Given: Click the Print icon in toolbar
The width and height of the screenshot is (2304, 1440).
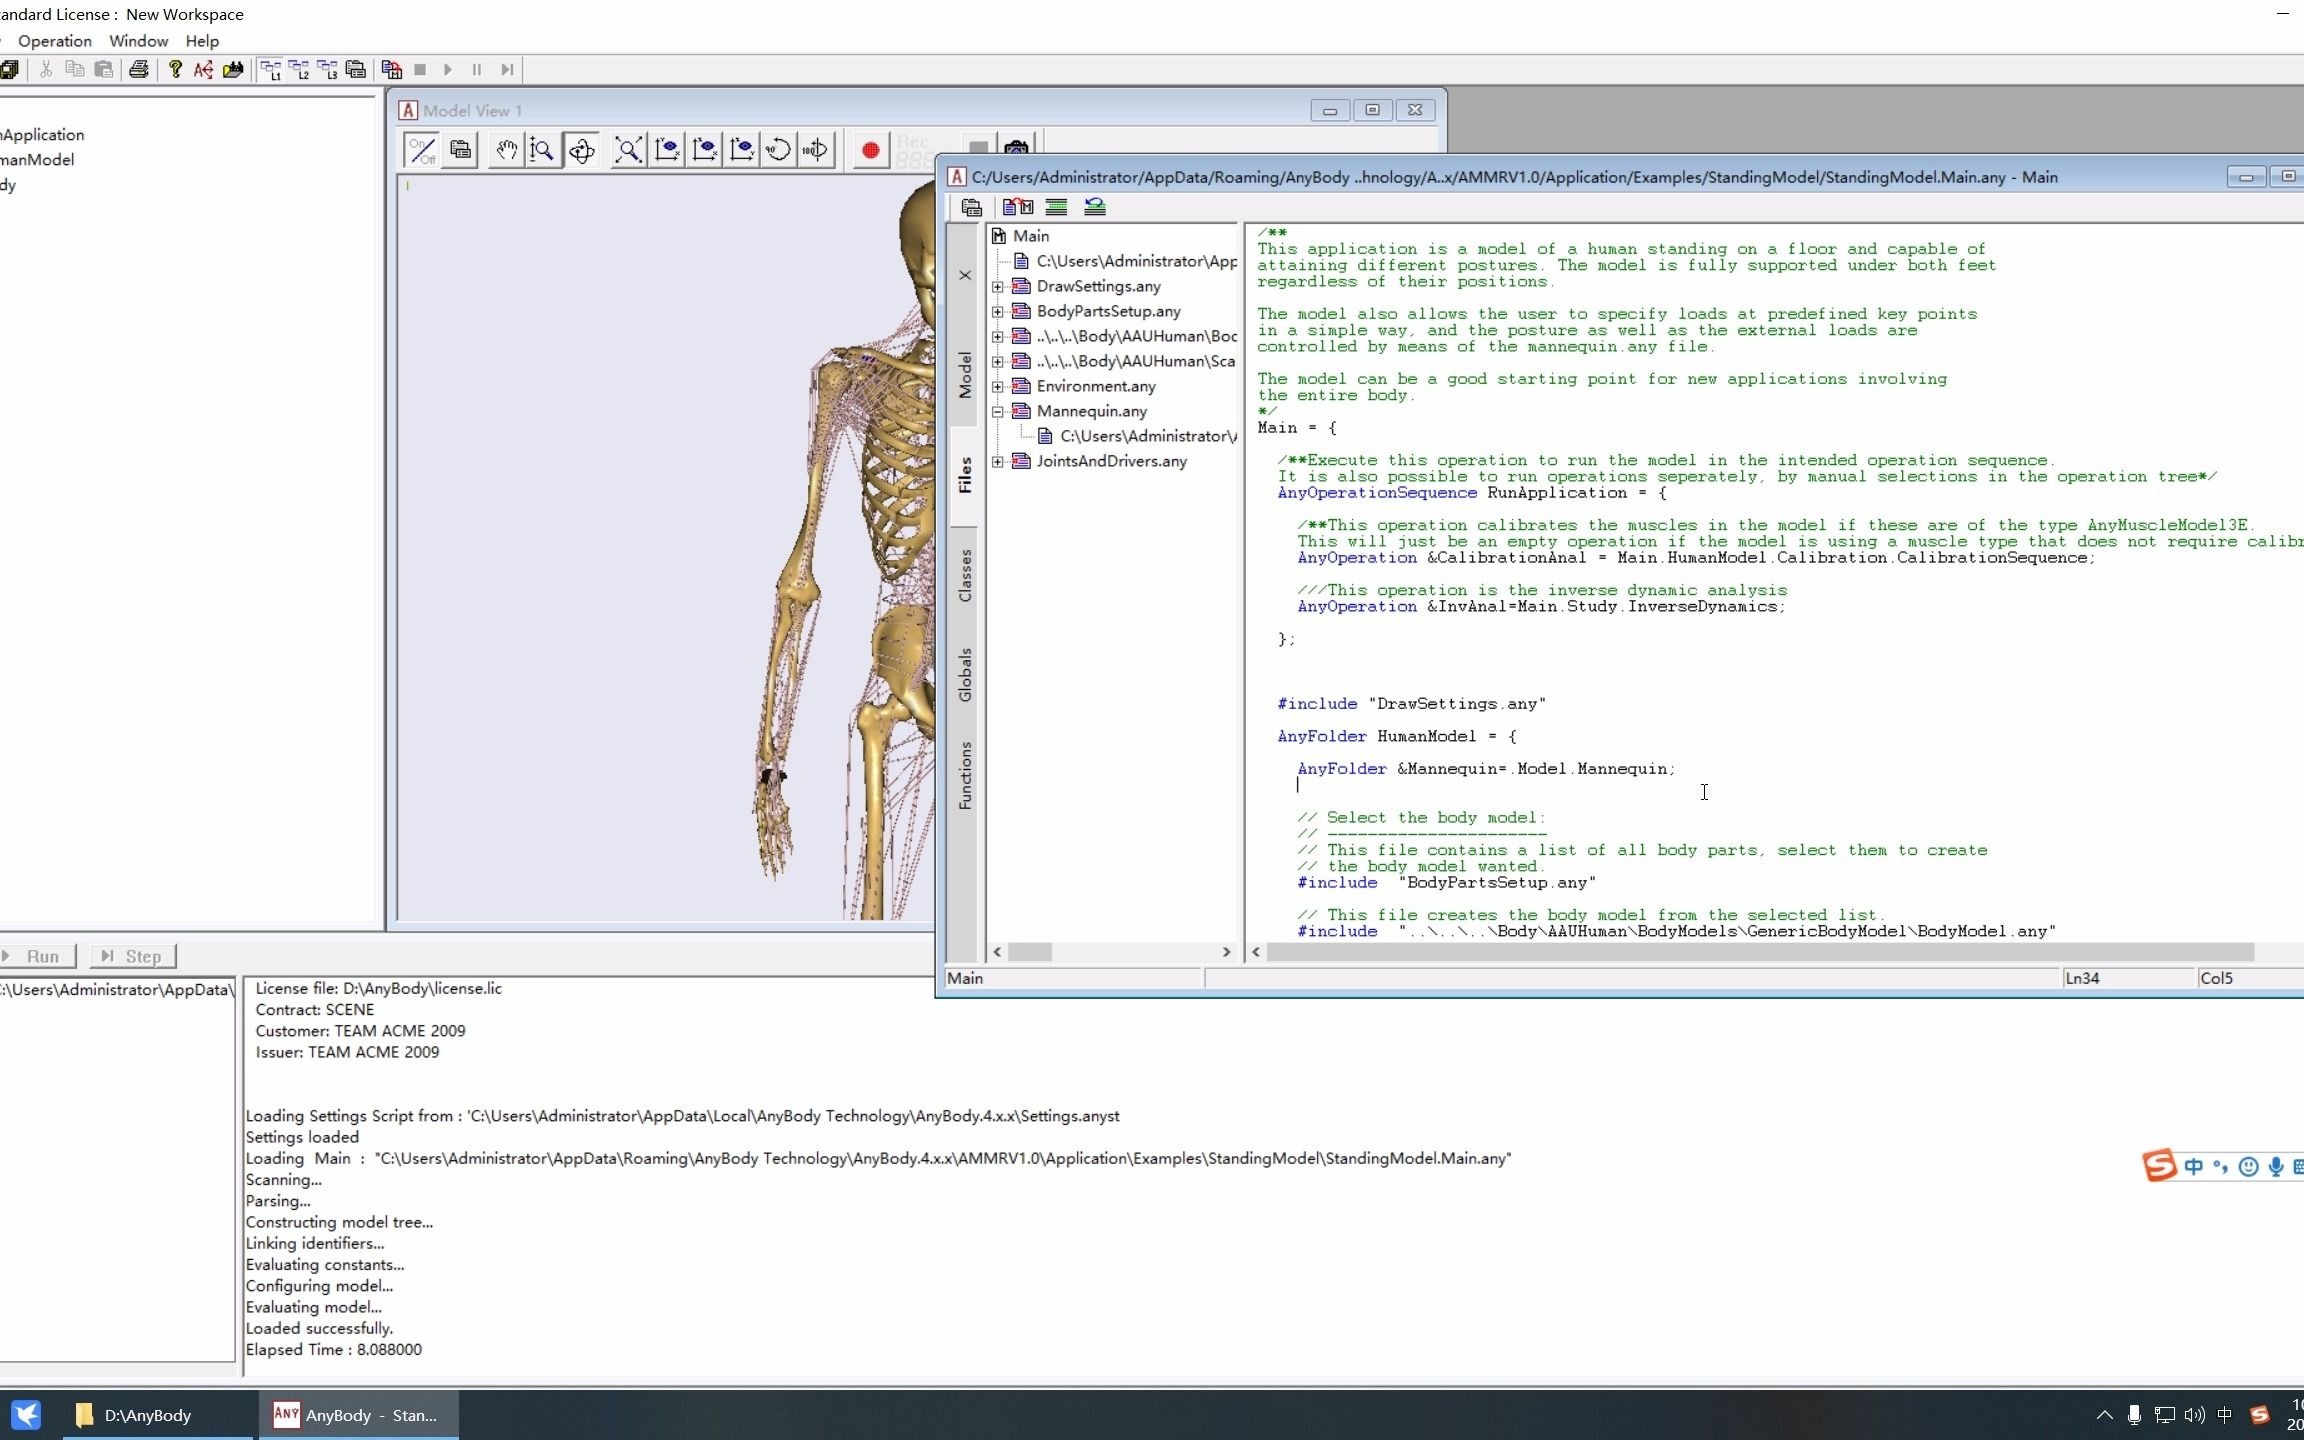Looking at the screenshot, I should [139, 69].
